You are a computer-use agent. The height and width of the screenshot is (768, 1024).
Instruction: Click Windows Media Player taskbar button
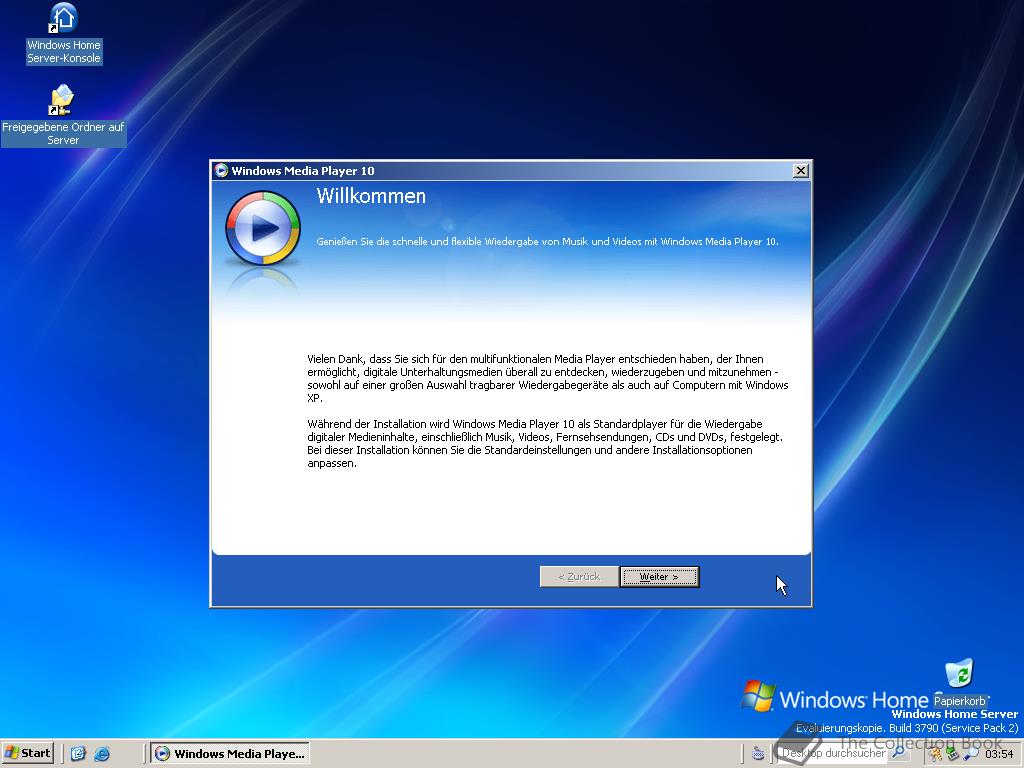point(230,754)
